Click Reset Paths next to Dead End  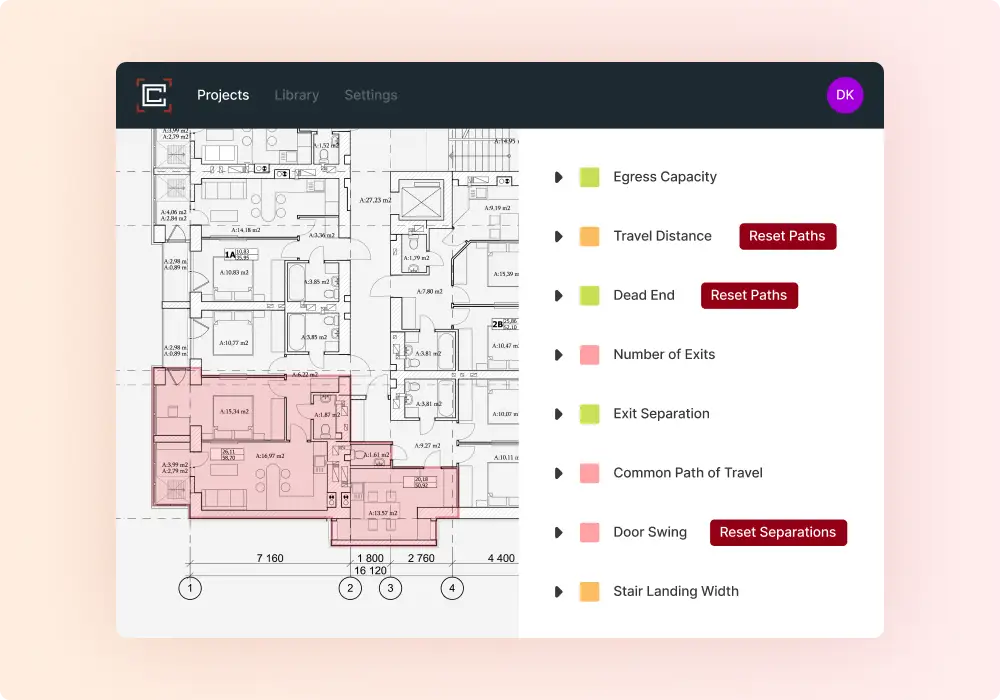749,295
